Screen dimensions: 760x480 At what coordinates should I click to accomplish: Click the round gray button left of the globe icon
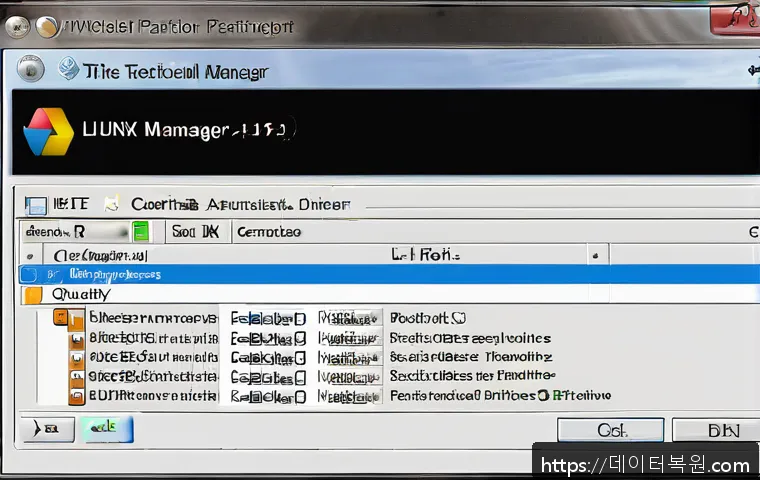click(31, 69)
